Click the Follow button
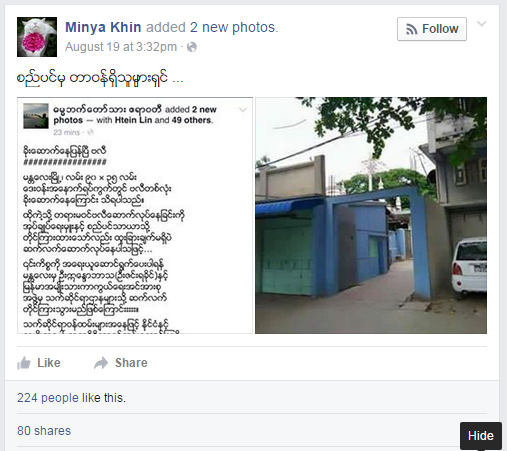The height and width of the screenshot is (451, 507). [x=432, y=29]
